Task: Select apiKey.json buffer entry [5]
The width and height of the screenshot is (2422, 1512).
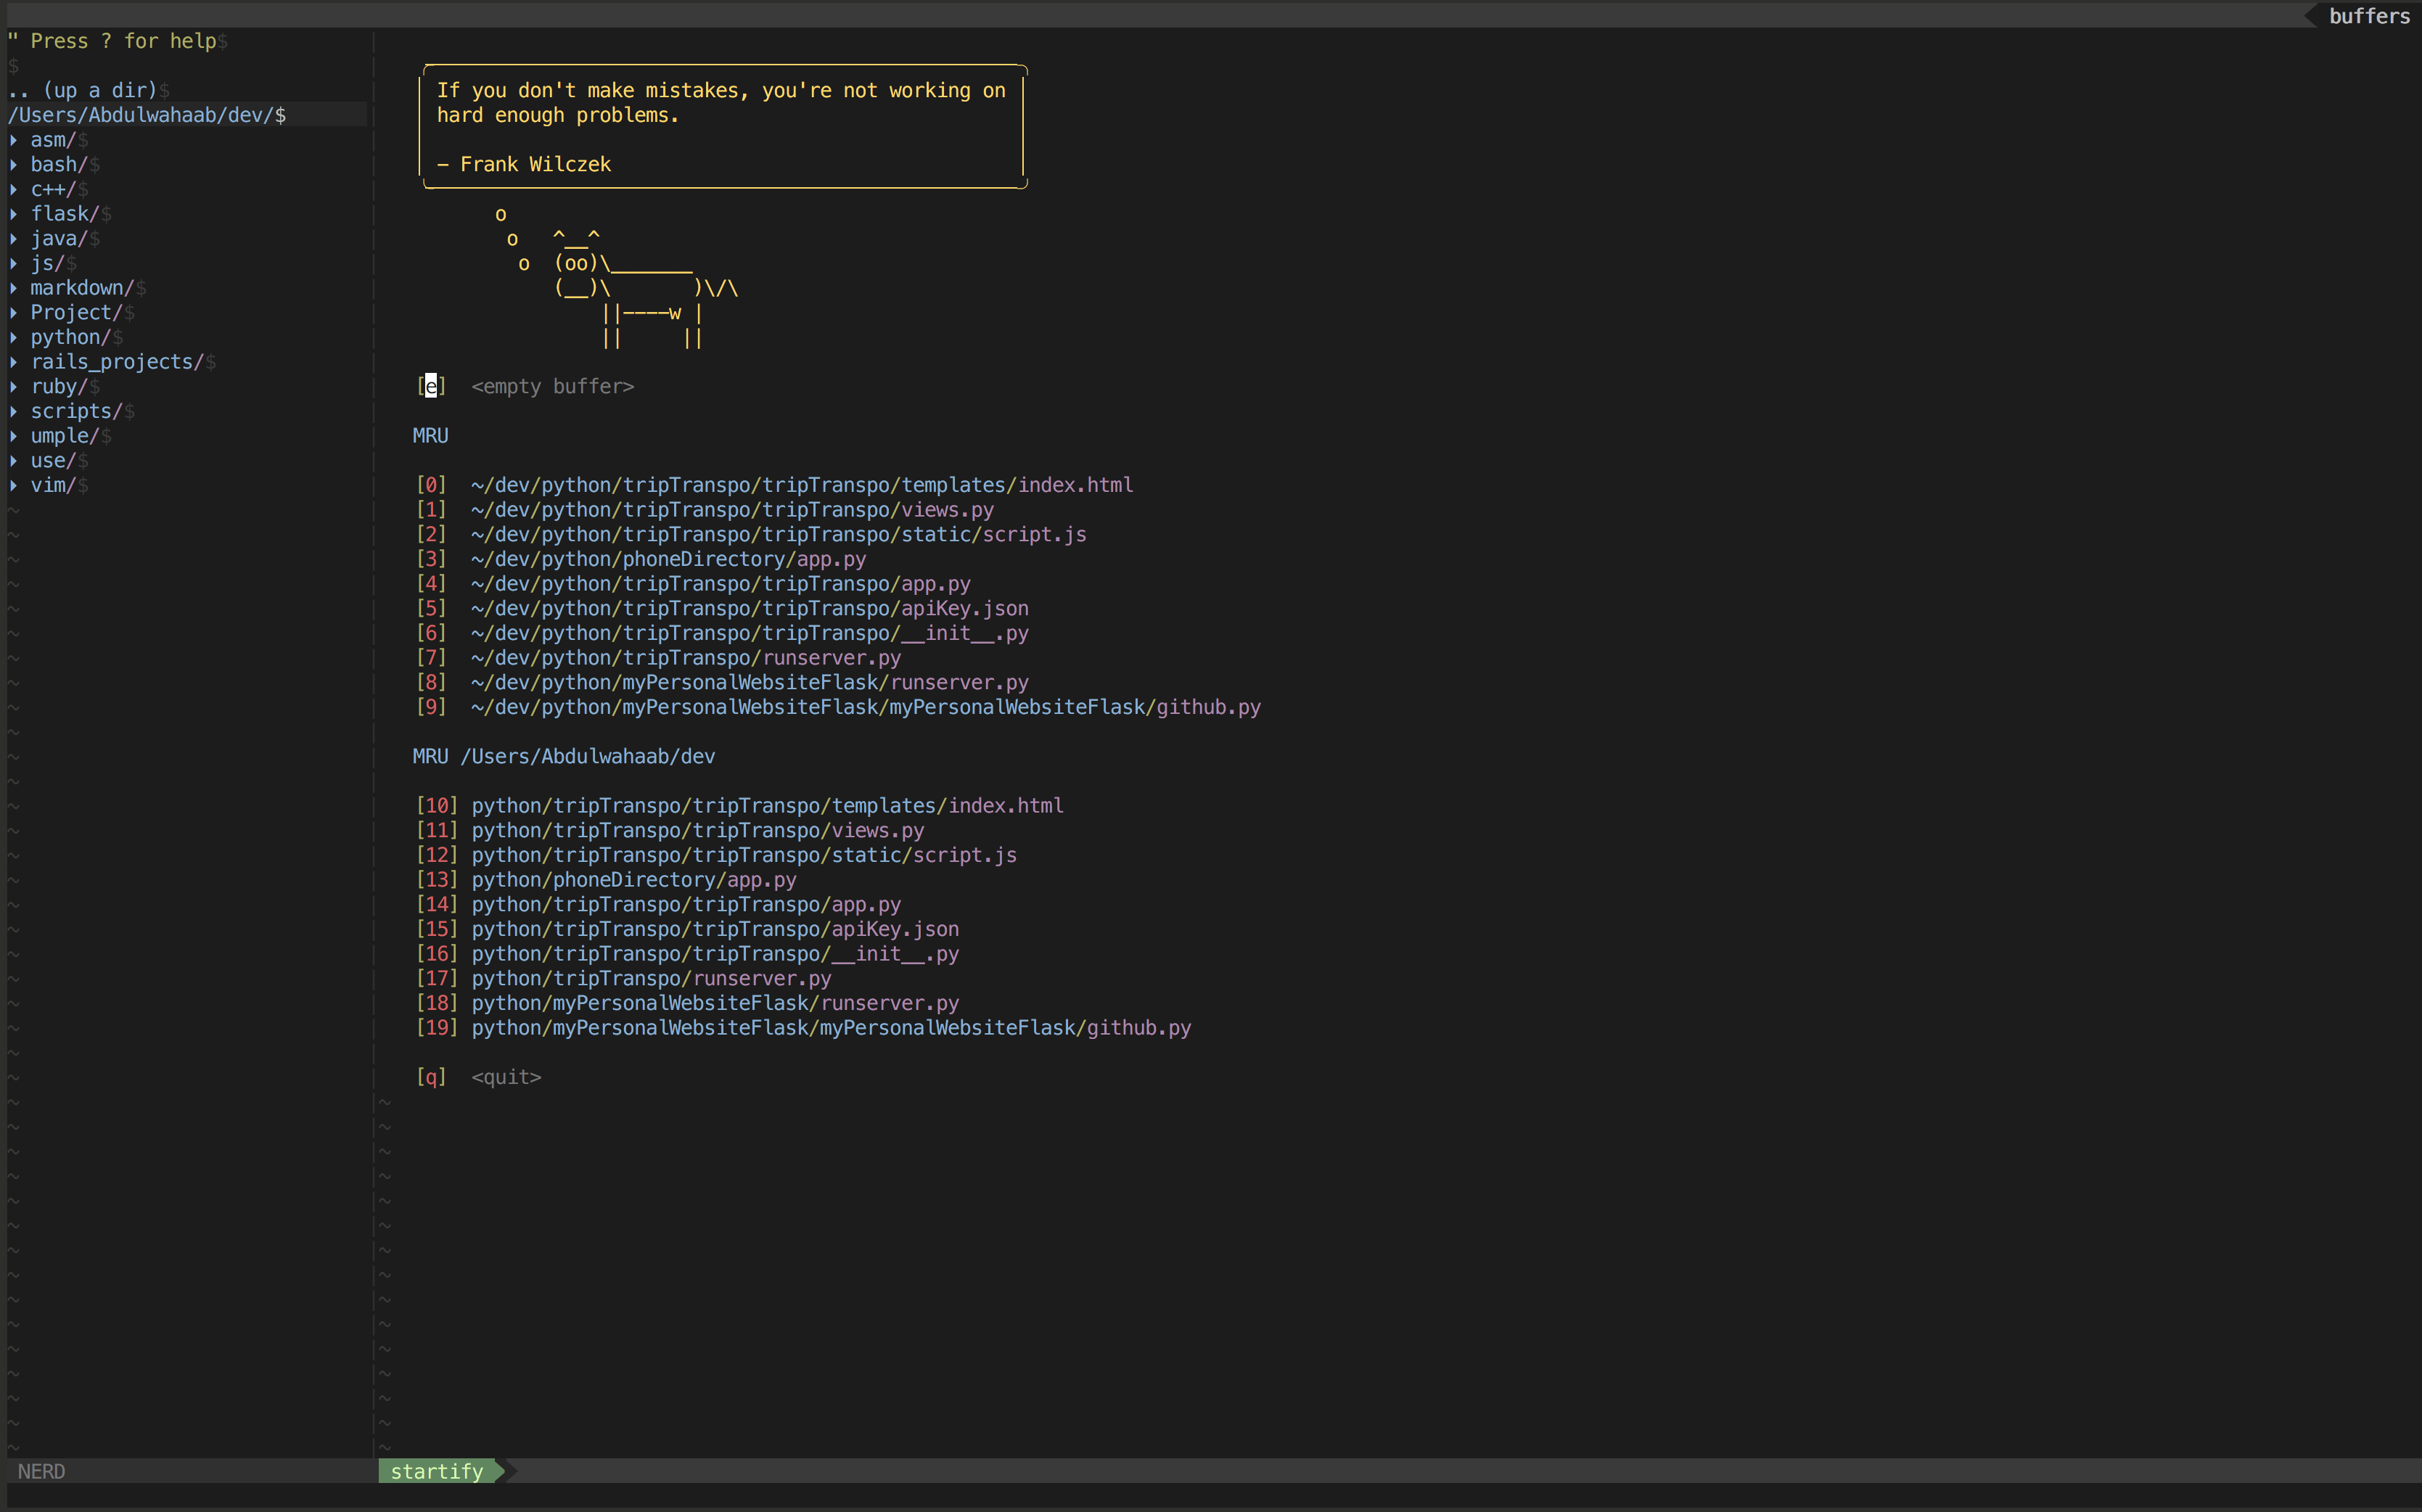Action: [750, 608]
